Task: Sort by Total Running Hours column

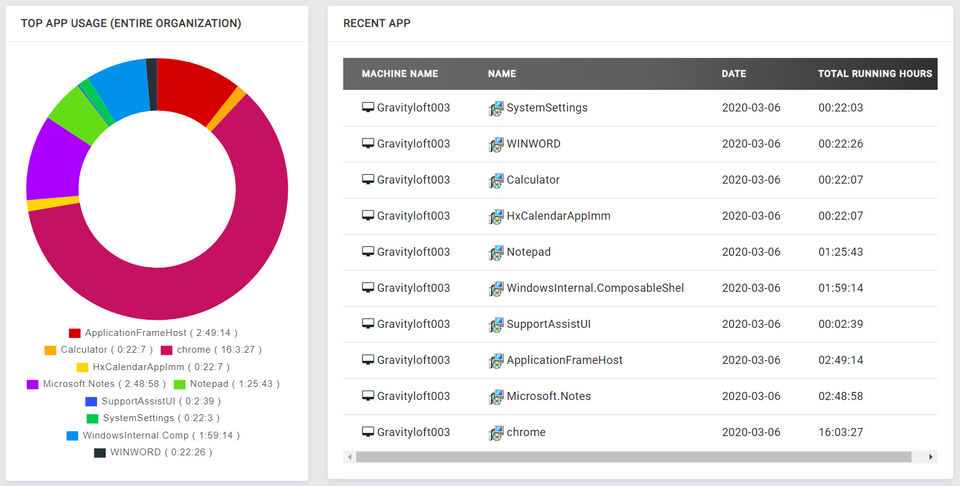Action: pyautogui.click(x=875, y=74)
